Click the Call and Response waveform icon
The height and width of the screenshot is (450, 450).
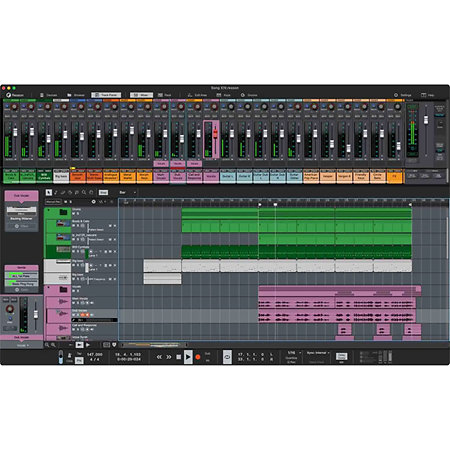click(x=62, y=328)
